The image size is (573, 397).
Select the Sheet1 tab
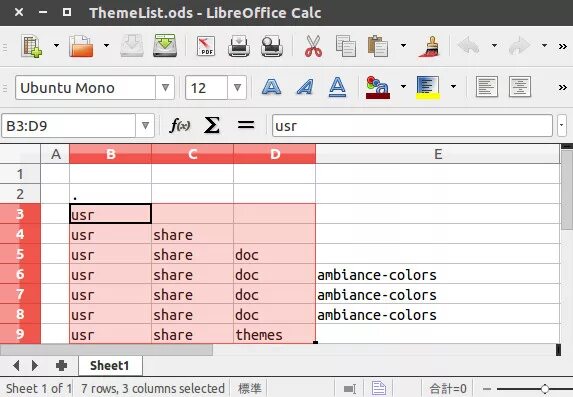[x=110, y=365]
